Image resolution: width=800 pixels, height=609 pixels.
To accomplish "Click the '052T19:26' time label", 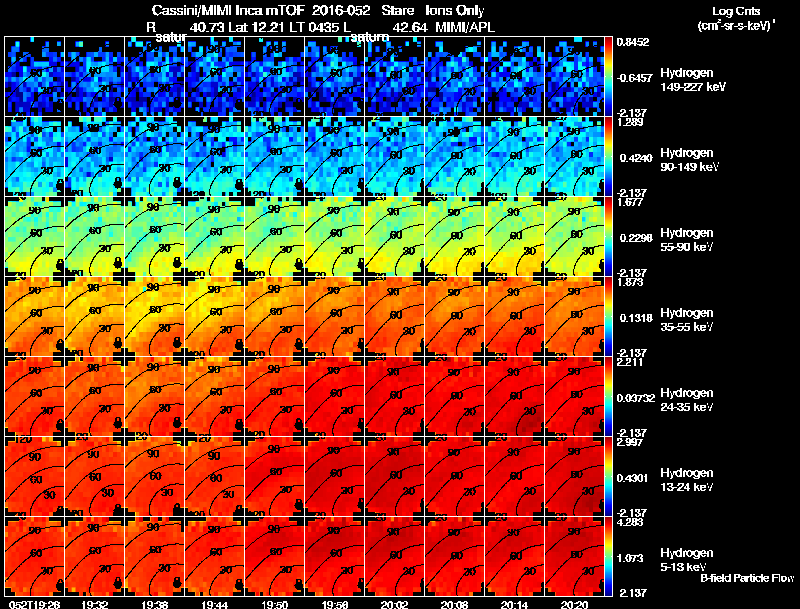I will coord(35,604).
